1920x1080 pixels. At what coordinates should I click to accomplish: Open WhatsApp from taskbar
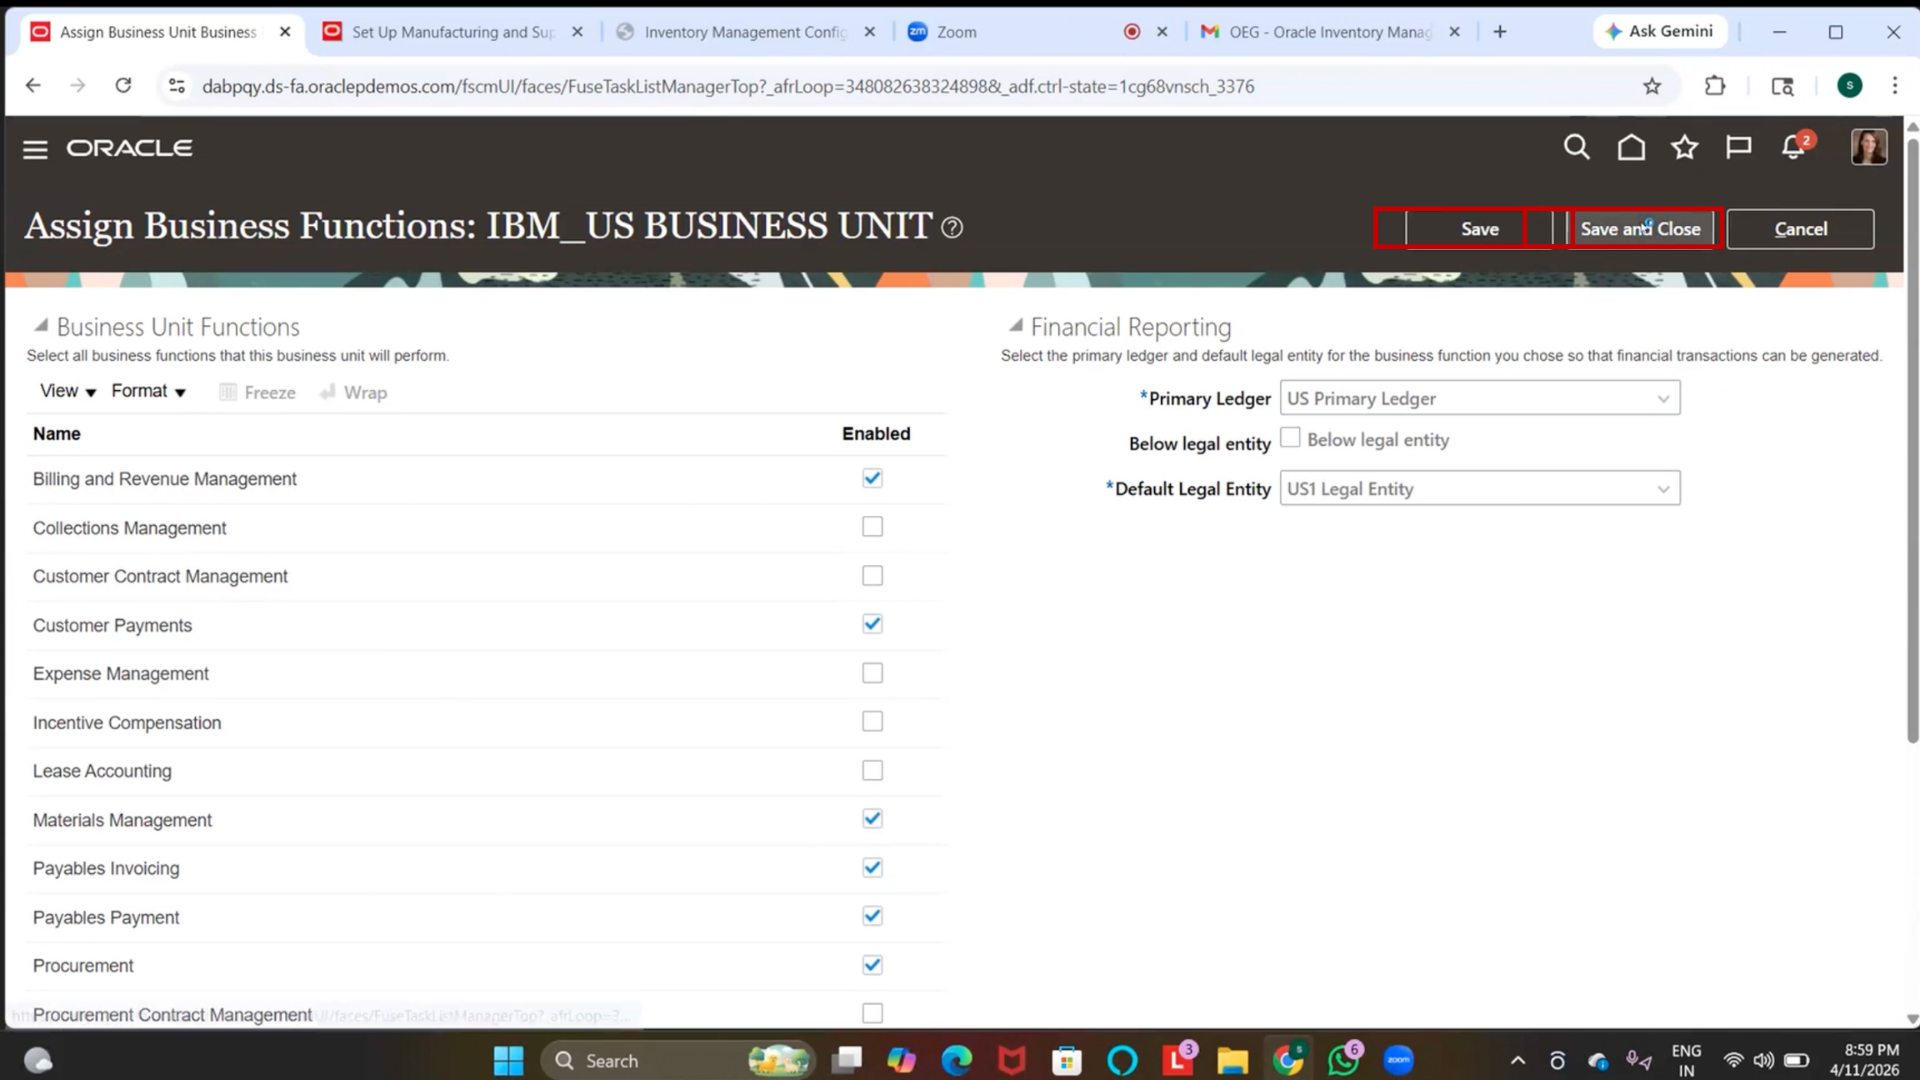pos(1343,1060)
